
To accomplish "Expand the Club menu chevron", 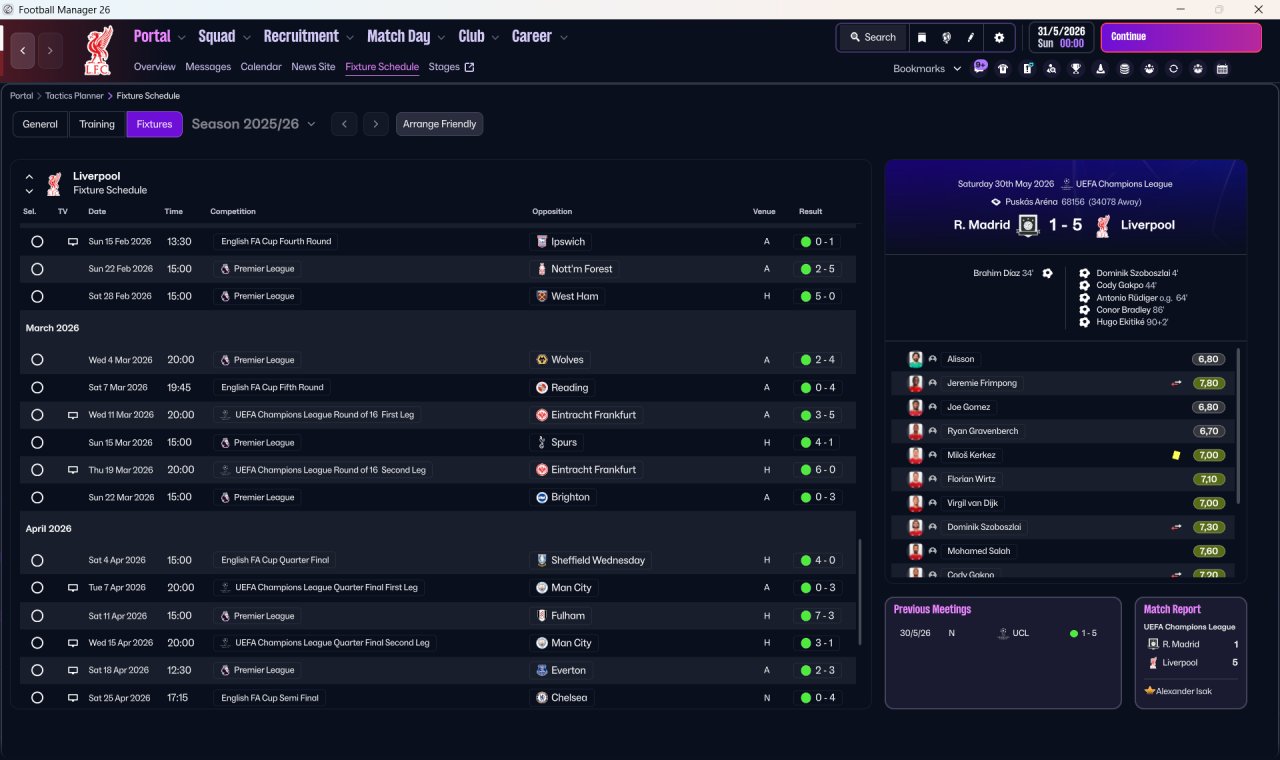I will point(495,38).
